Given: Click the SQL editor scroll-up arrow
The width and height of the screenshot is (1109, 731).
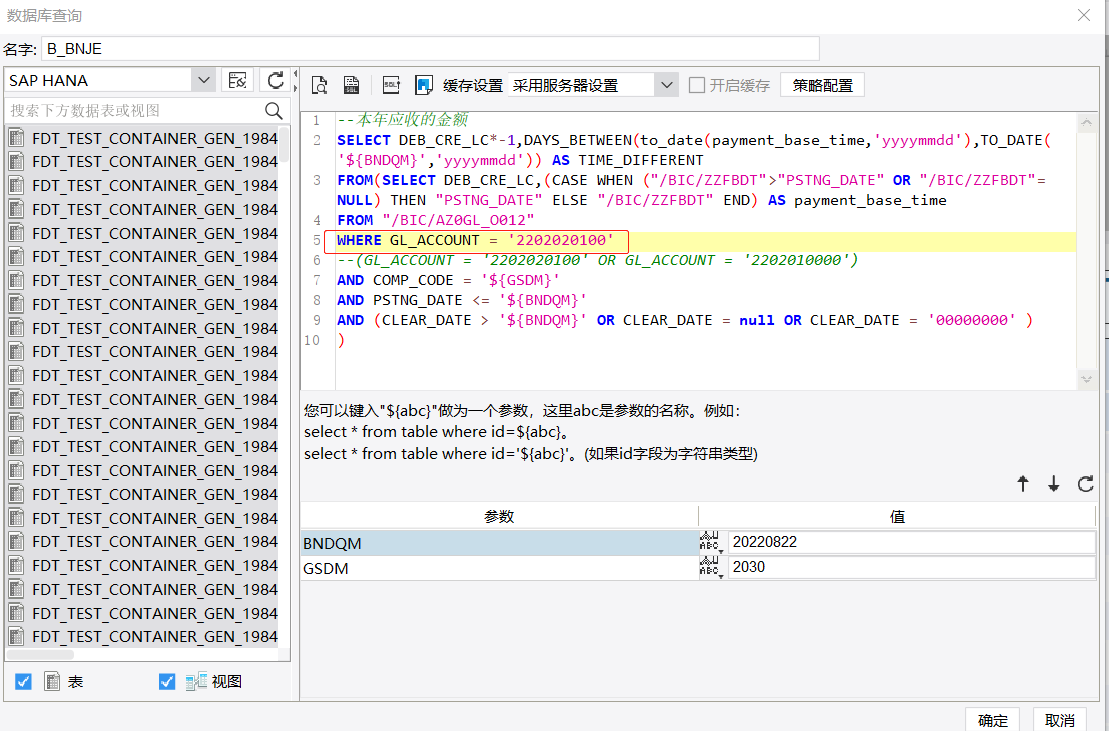Looking at the screenshot, I should pyautogui.click(x=1086, y=124).
